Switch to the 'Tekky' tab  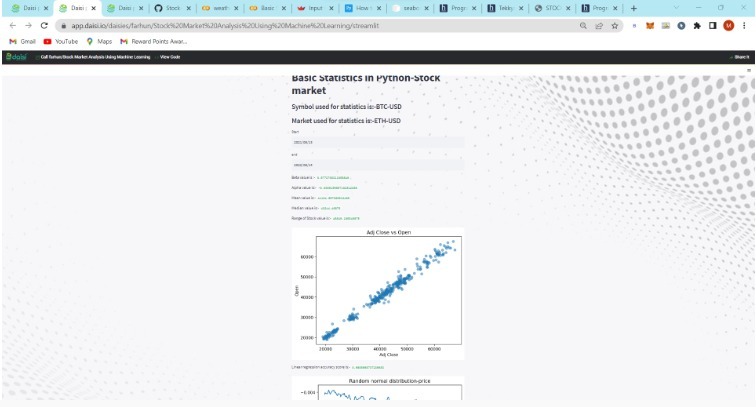[505, 8]
